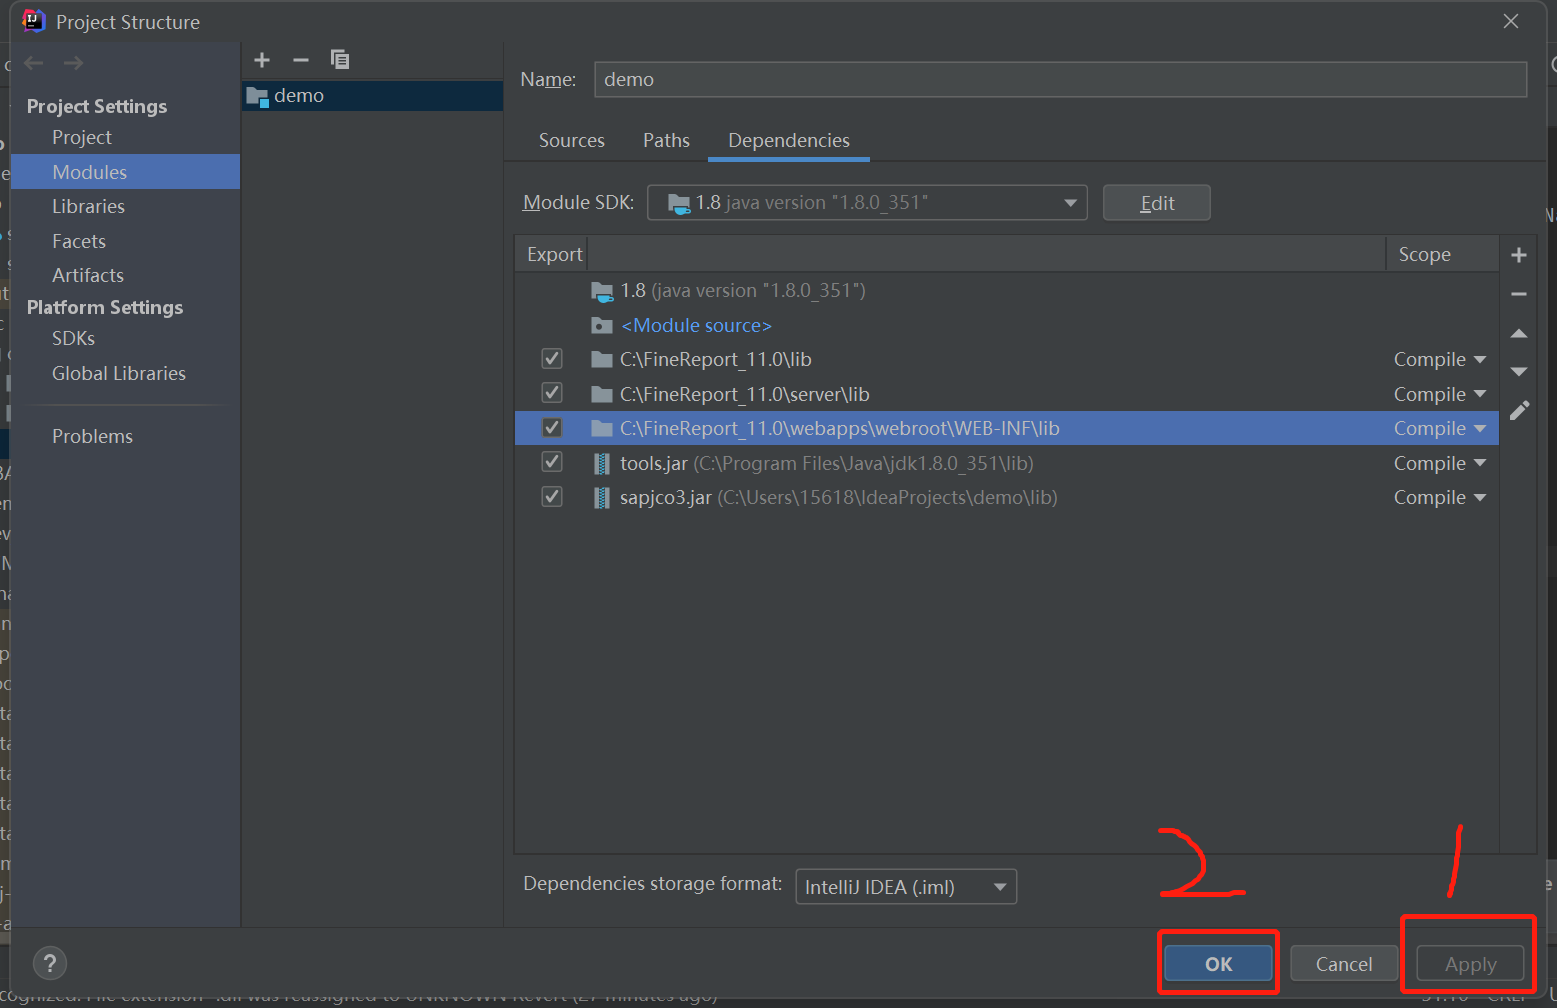
Task: Open scope dropdown for tools.jar
Action: [x=1440, y=463]
